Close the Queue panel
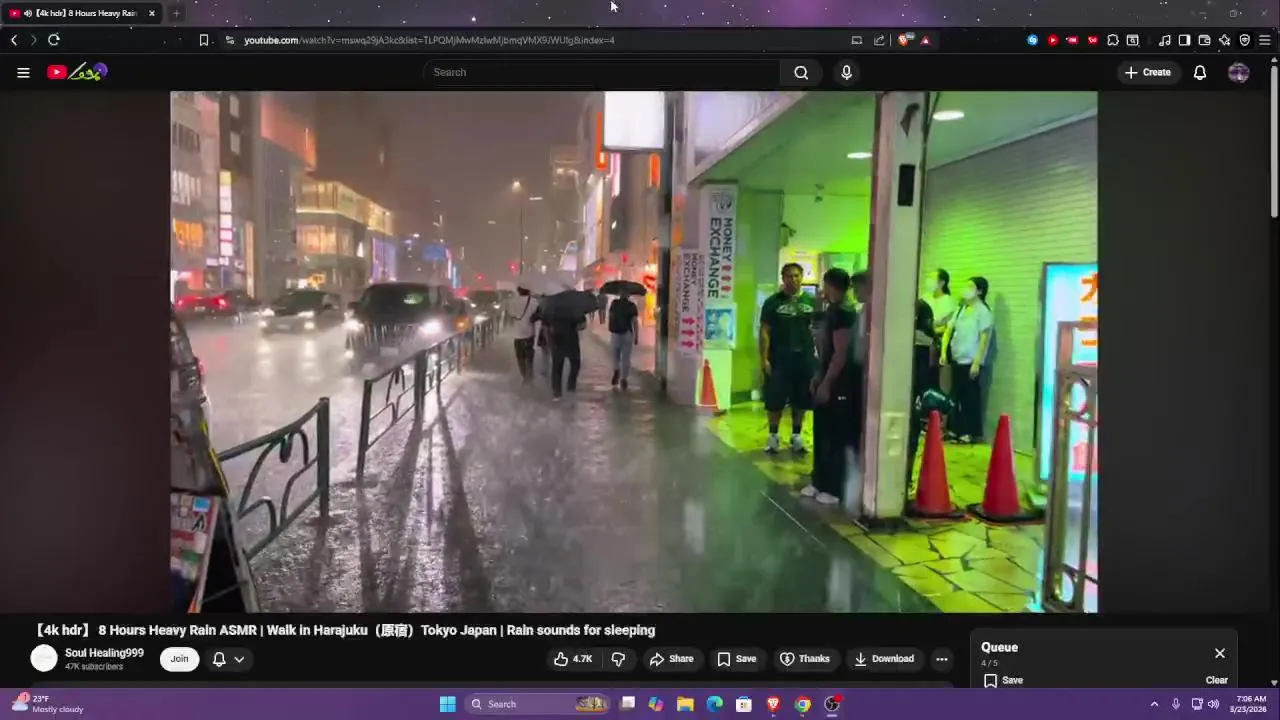This screenshot has height=720, width=1280. (1219, 653)
